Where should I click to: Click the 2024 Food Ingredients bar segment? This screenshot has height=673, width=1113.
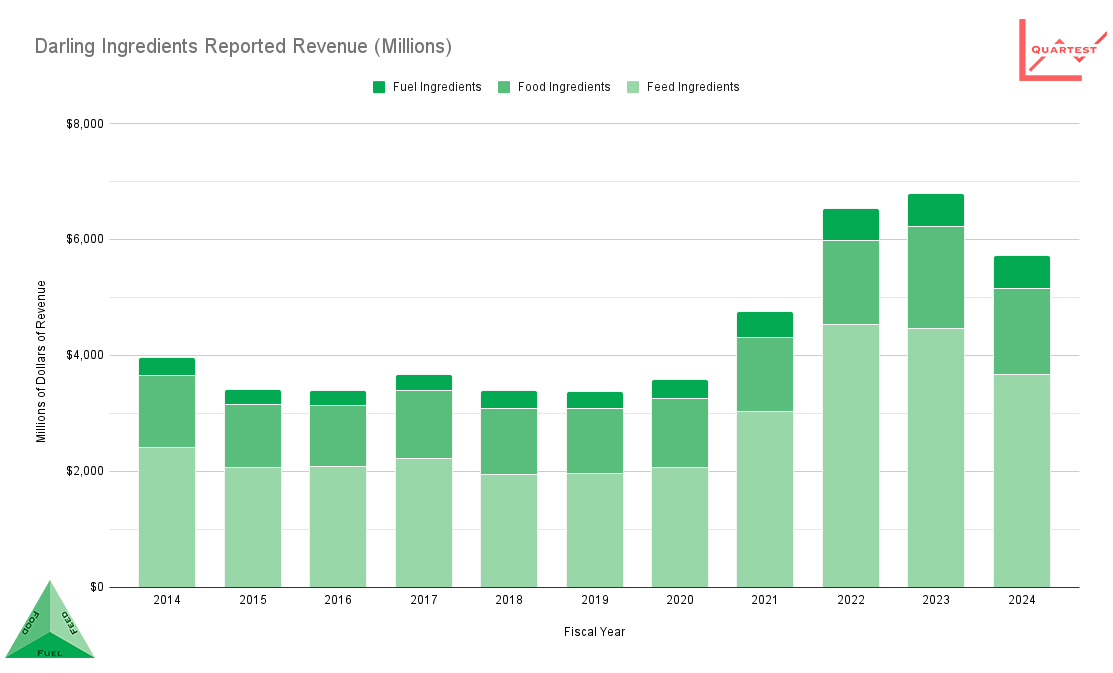point(1022,332)
